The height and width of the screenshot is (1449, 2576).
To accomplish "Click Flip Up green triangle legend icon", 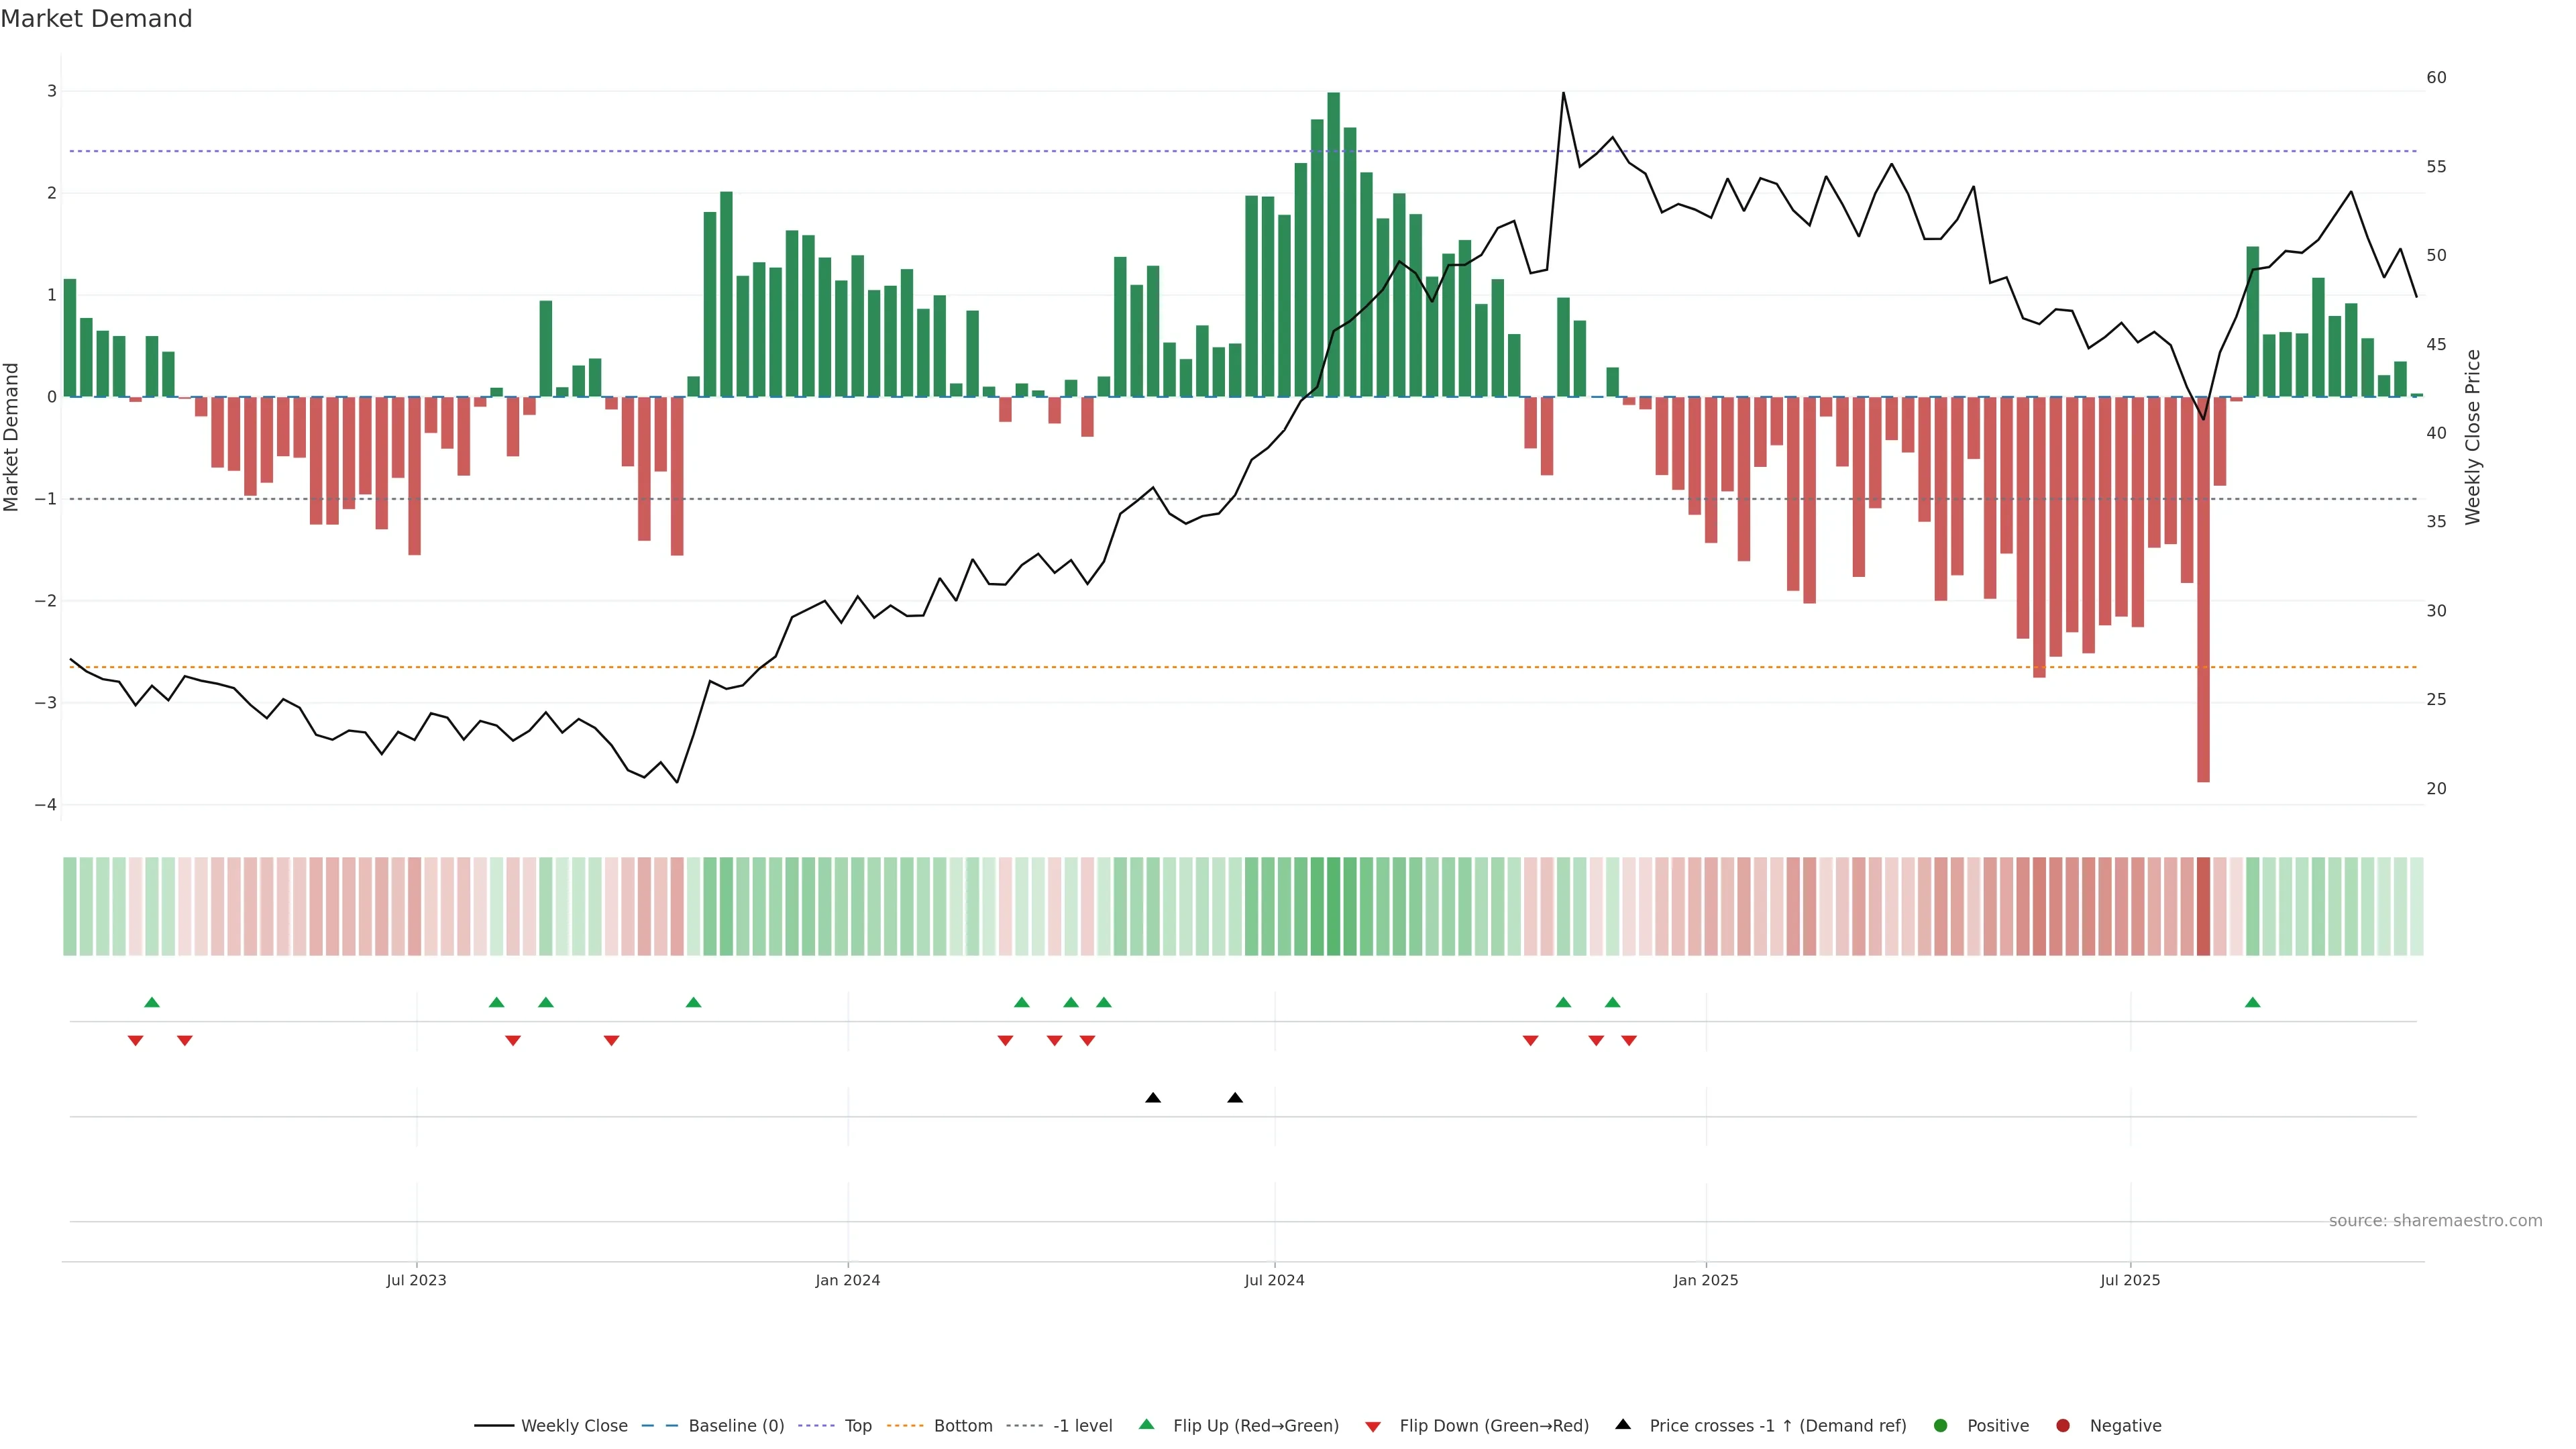I will coord(1147,1424).
